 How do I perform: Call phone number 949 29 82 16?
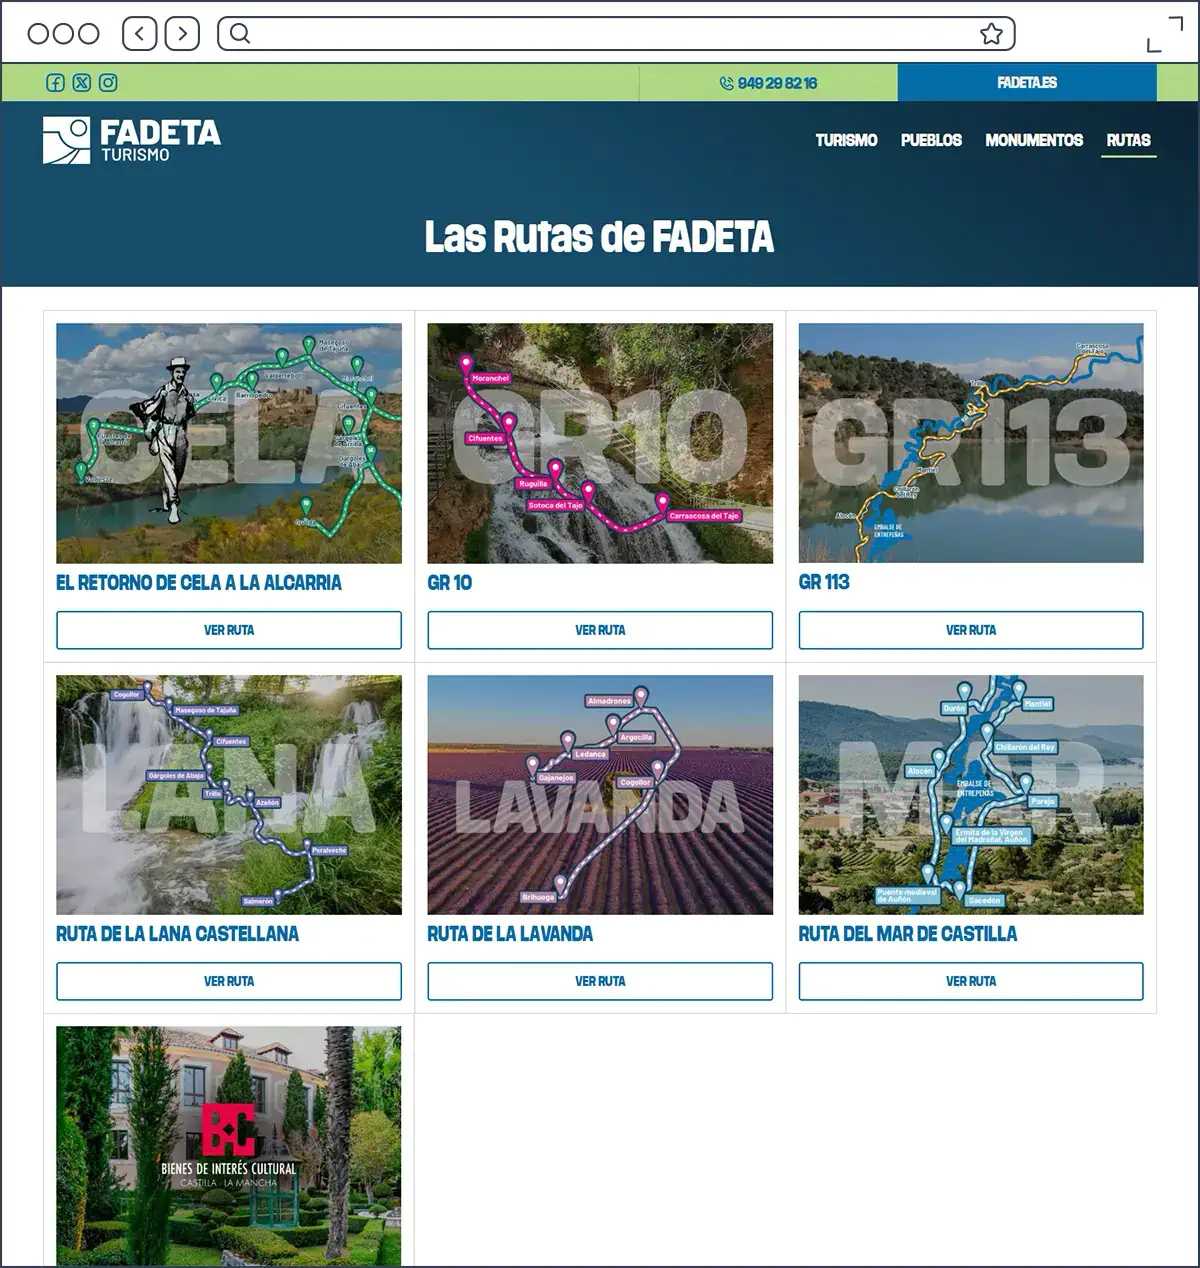click(x=768, y=83)
